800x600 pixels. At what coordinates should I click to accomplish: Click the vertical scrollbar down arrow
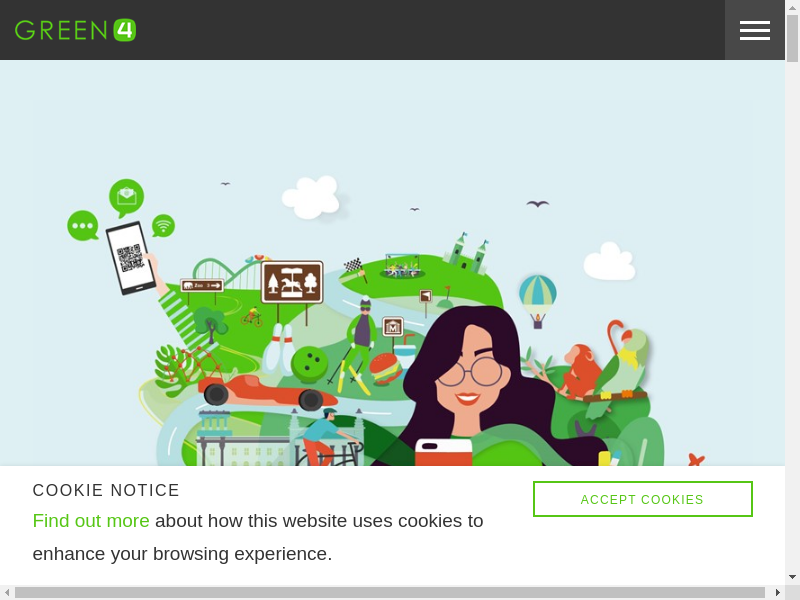(x=792, y=577)
